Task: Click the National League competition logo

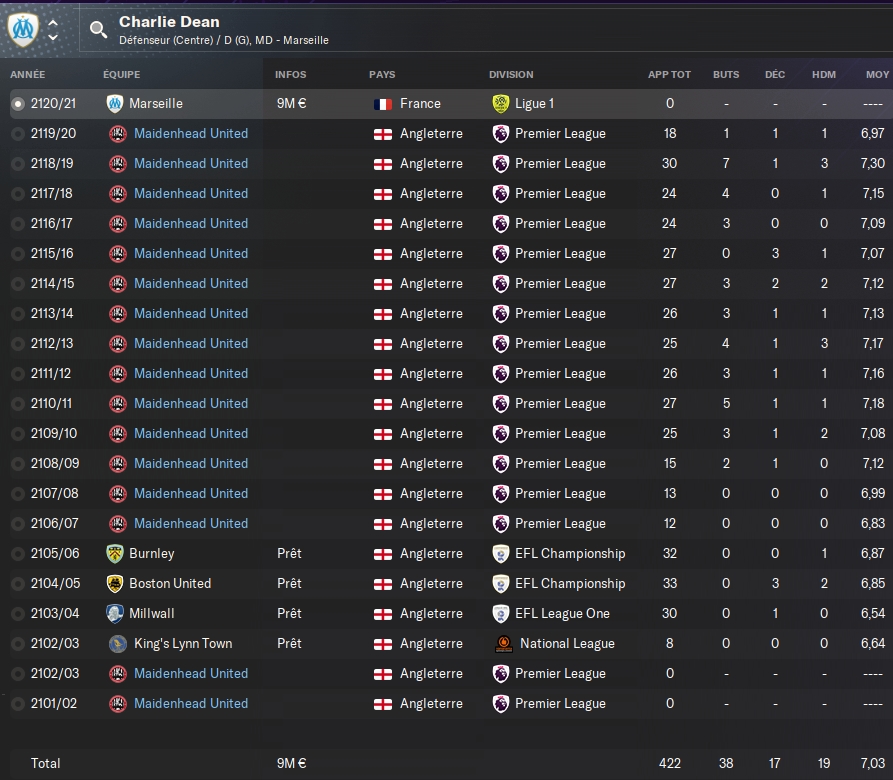Action: click(x=501, y=643)
